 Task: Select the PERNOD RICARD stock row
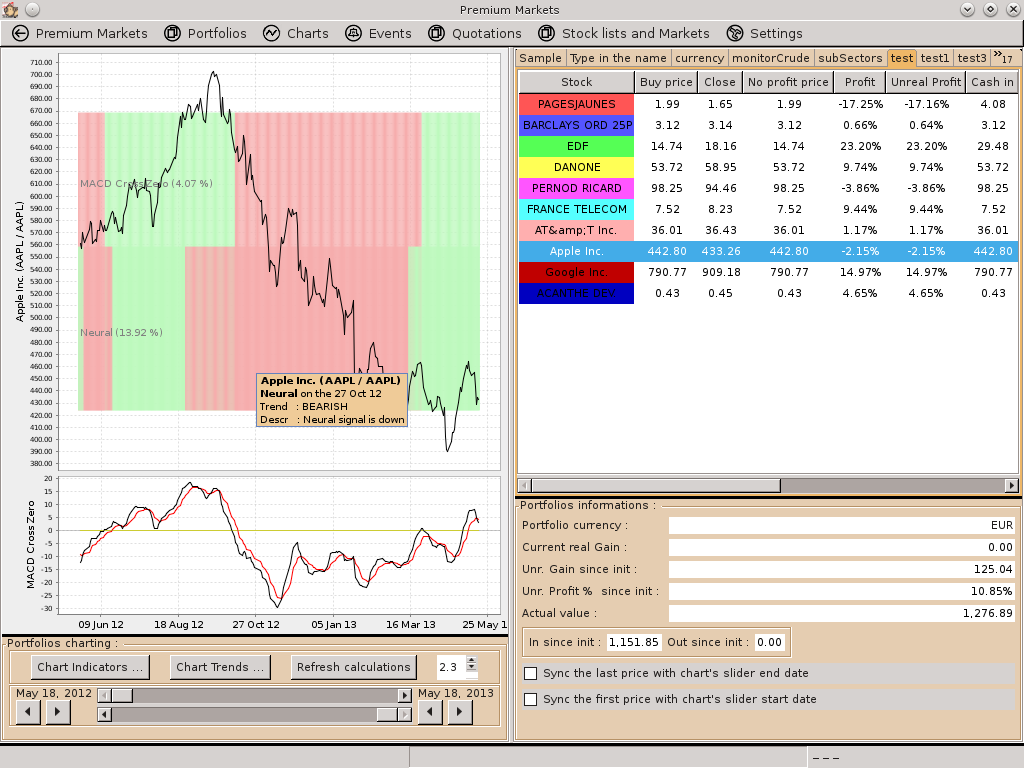pyautogui.click(x=768, y=188)
